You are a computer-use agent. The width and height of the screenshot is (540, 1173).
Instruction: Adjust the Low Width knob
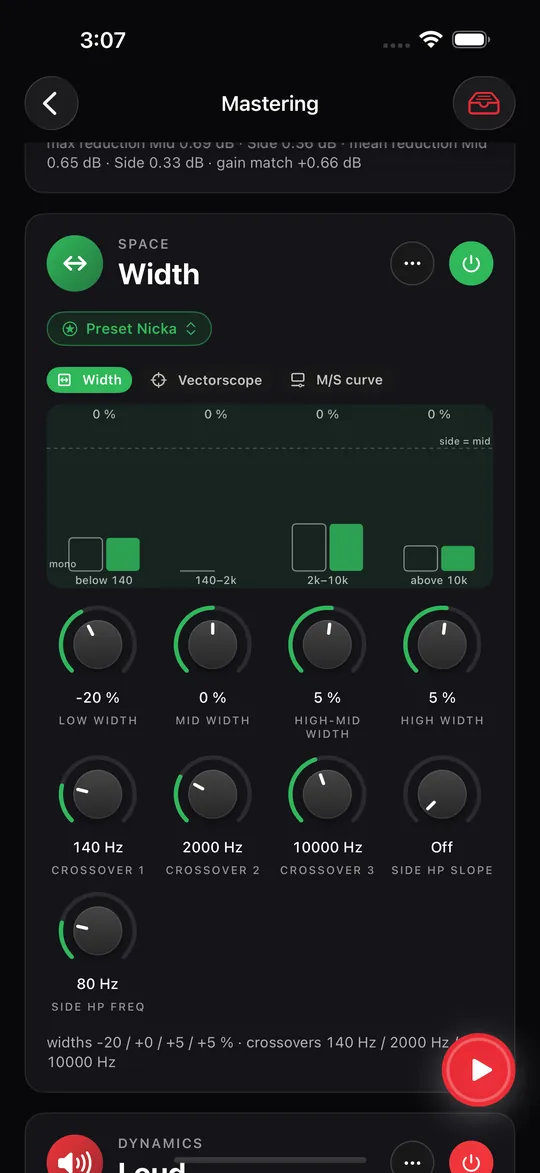(x=98, y=644)
